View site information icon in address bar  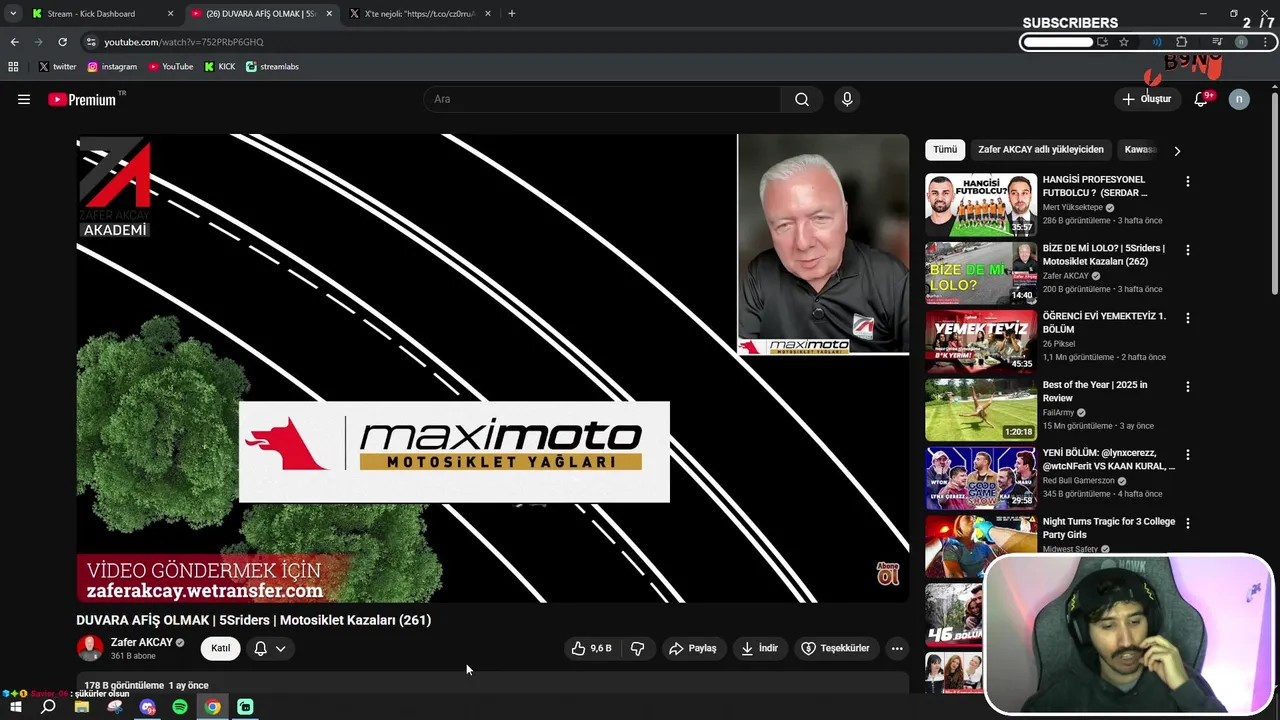click(91, 42)
